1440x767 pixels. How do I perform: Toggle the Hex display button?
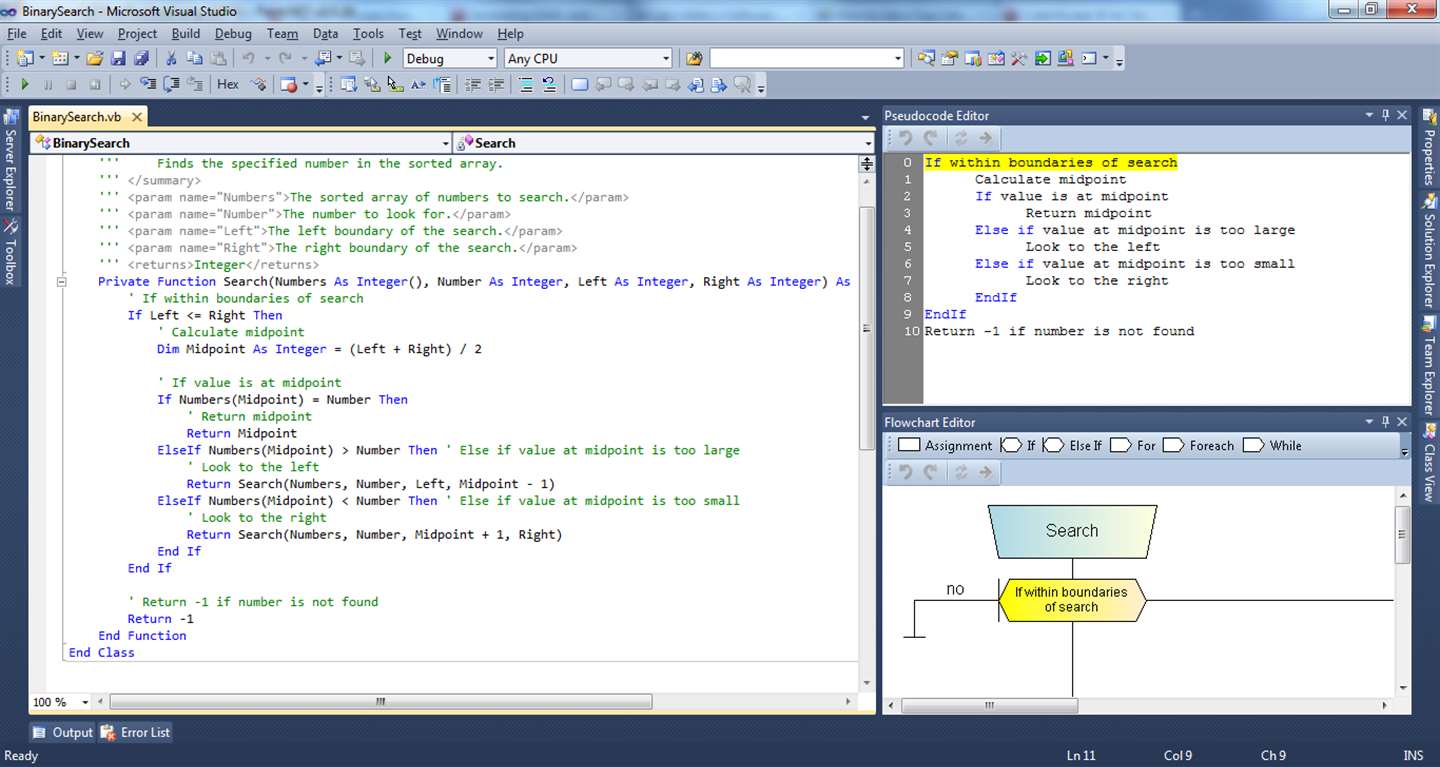(x=228, y=85)
